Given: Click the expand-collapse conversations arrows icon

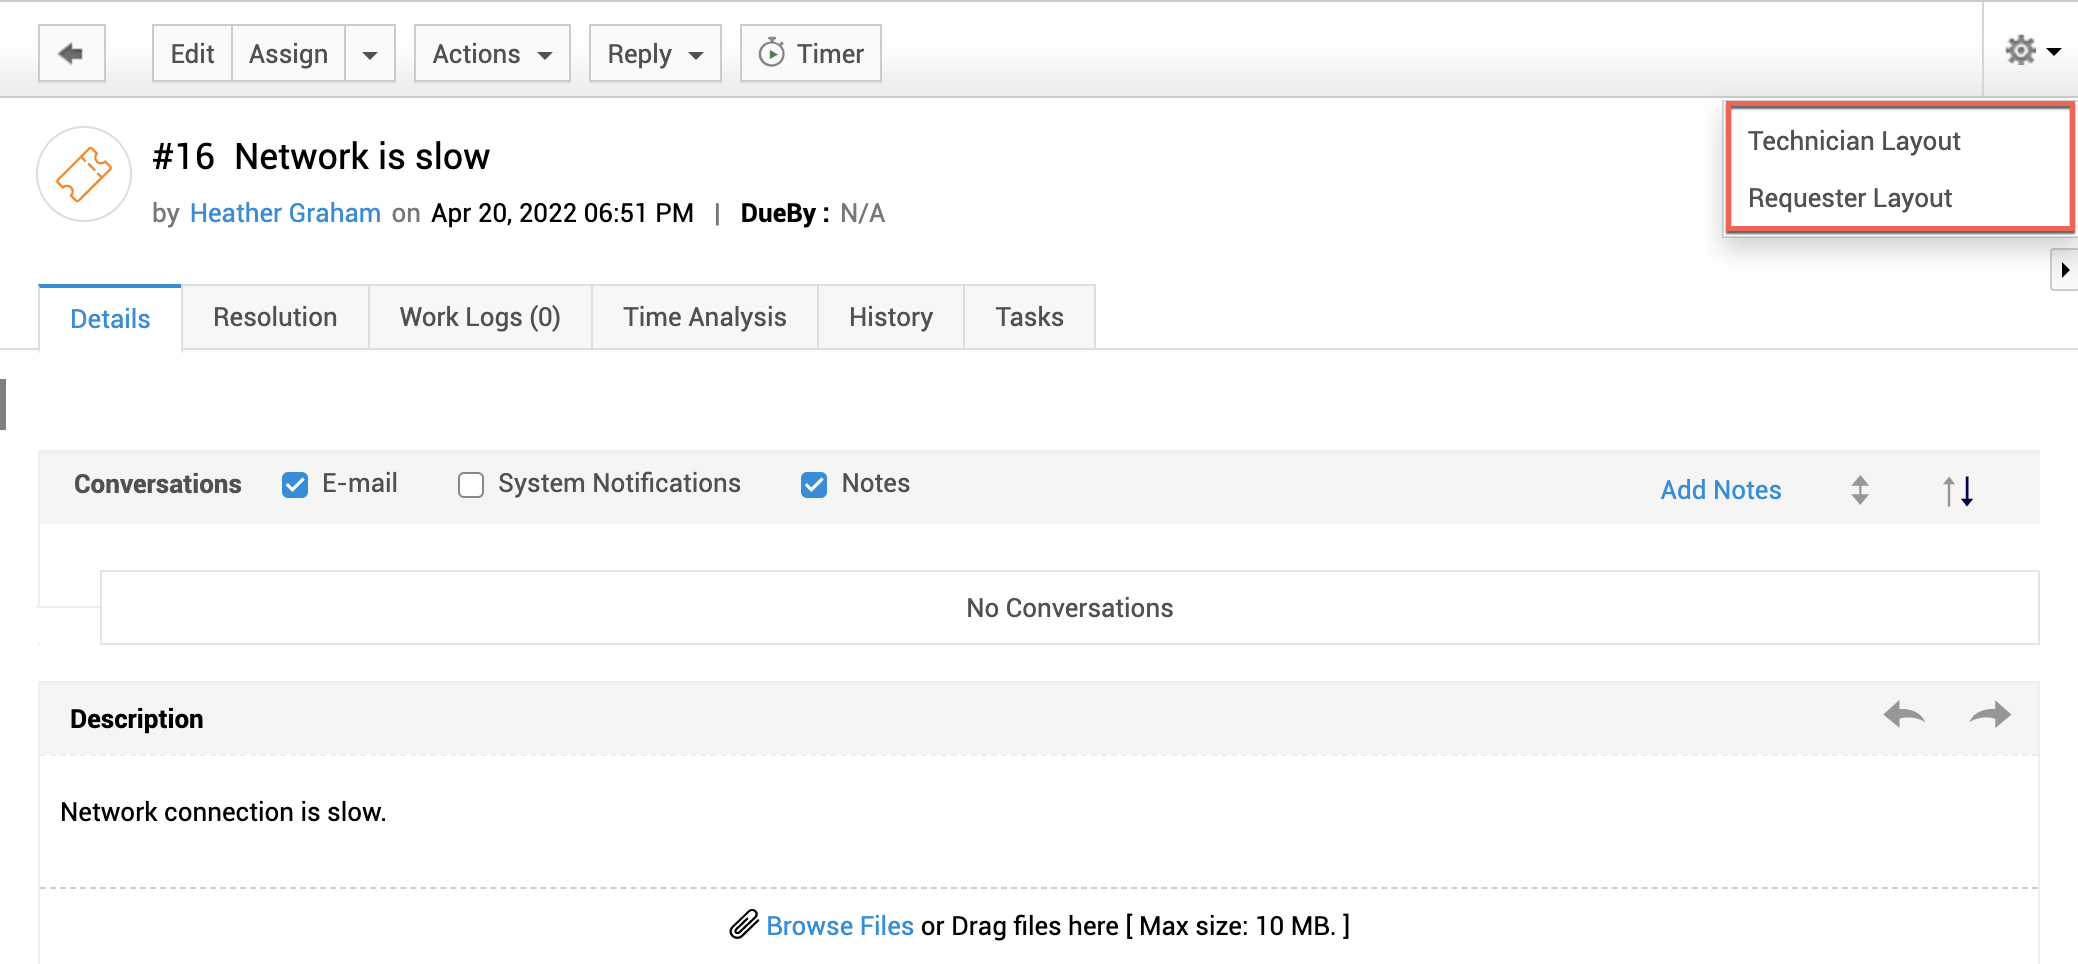Looking at the screenshot, I should click(x=1859, y=490).
